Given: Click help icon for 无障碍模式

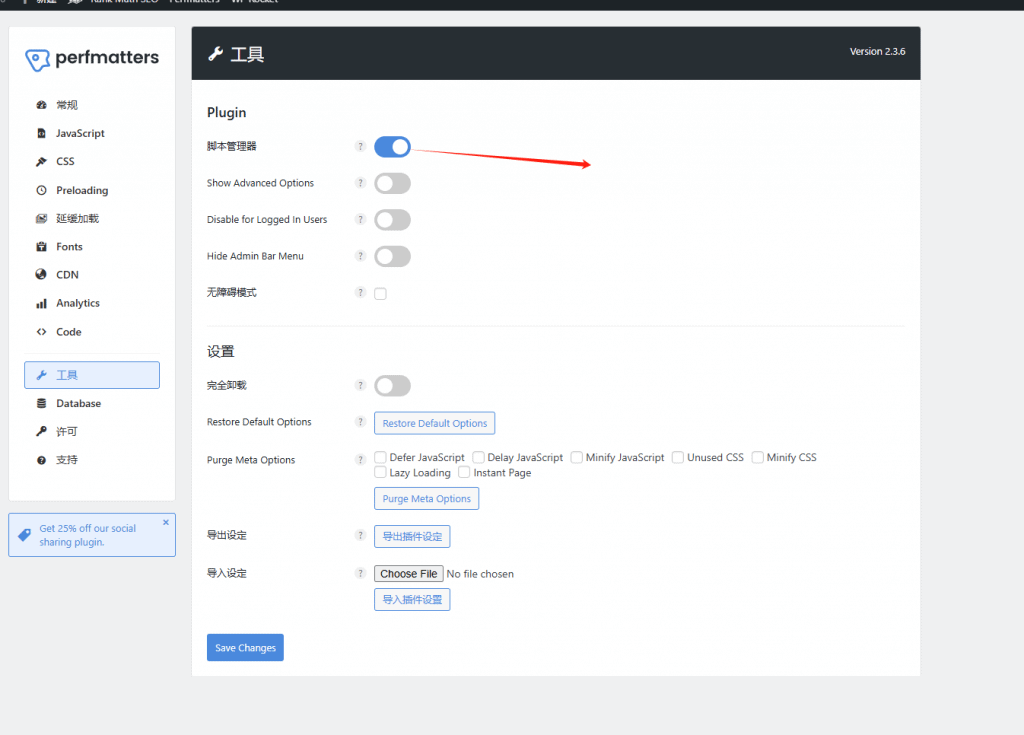Looking at the screenshot, I should point(360,292).
